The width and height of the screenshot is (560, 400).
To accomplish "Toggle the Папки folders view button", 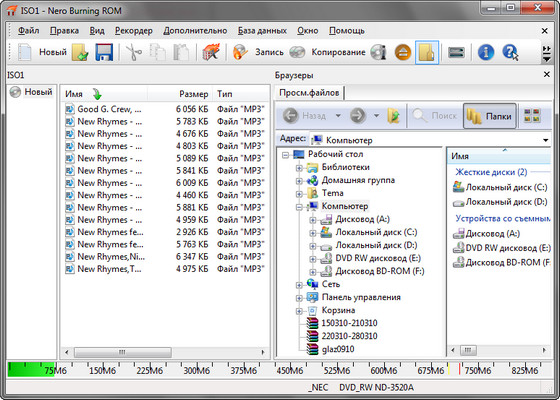I will [490, 116].
